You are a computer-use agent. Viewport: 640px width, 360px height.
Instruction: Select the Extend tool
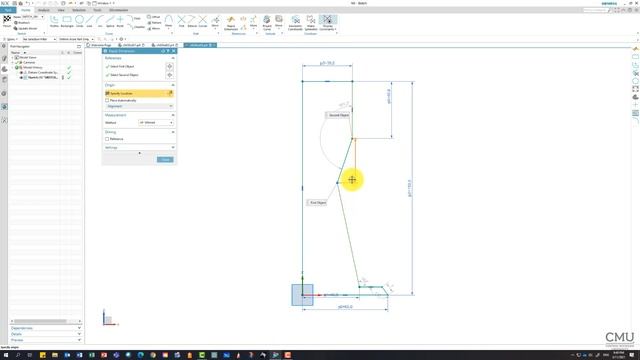pyautogui.click(x=192, y=21)
